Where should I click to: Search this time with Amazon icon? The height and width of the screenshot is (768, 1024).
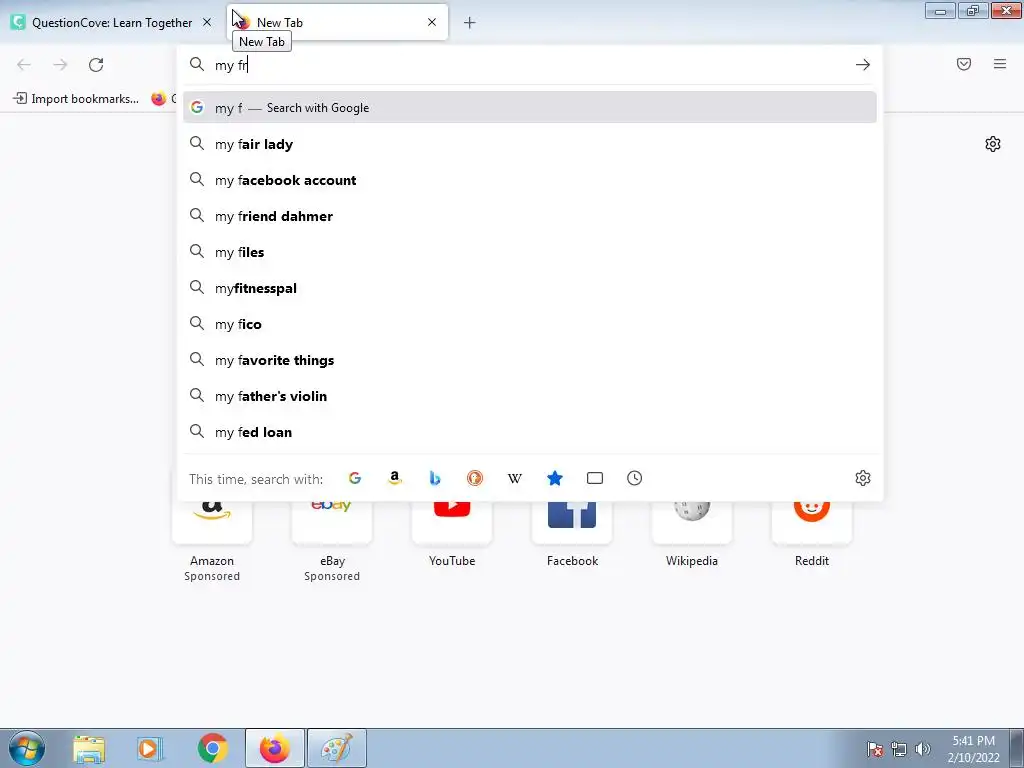point(394,478)
